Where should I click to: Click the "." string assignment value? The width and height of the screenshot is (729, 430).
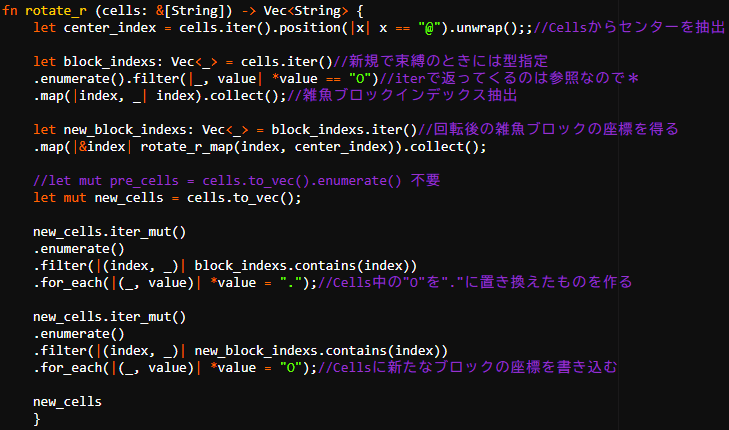(x=291, y=283)
